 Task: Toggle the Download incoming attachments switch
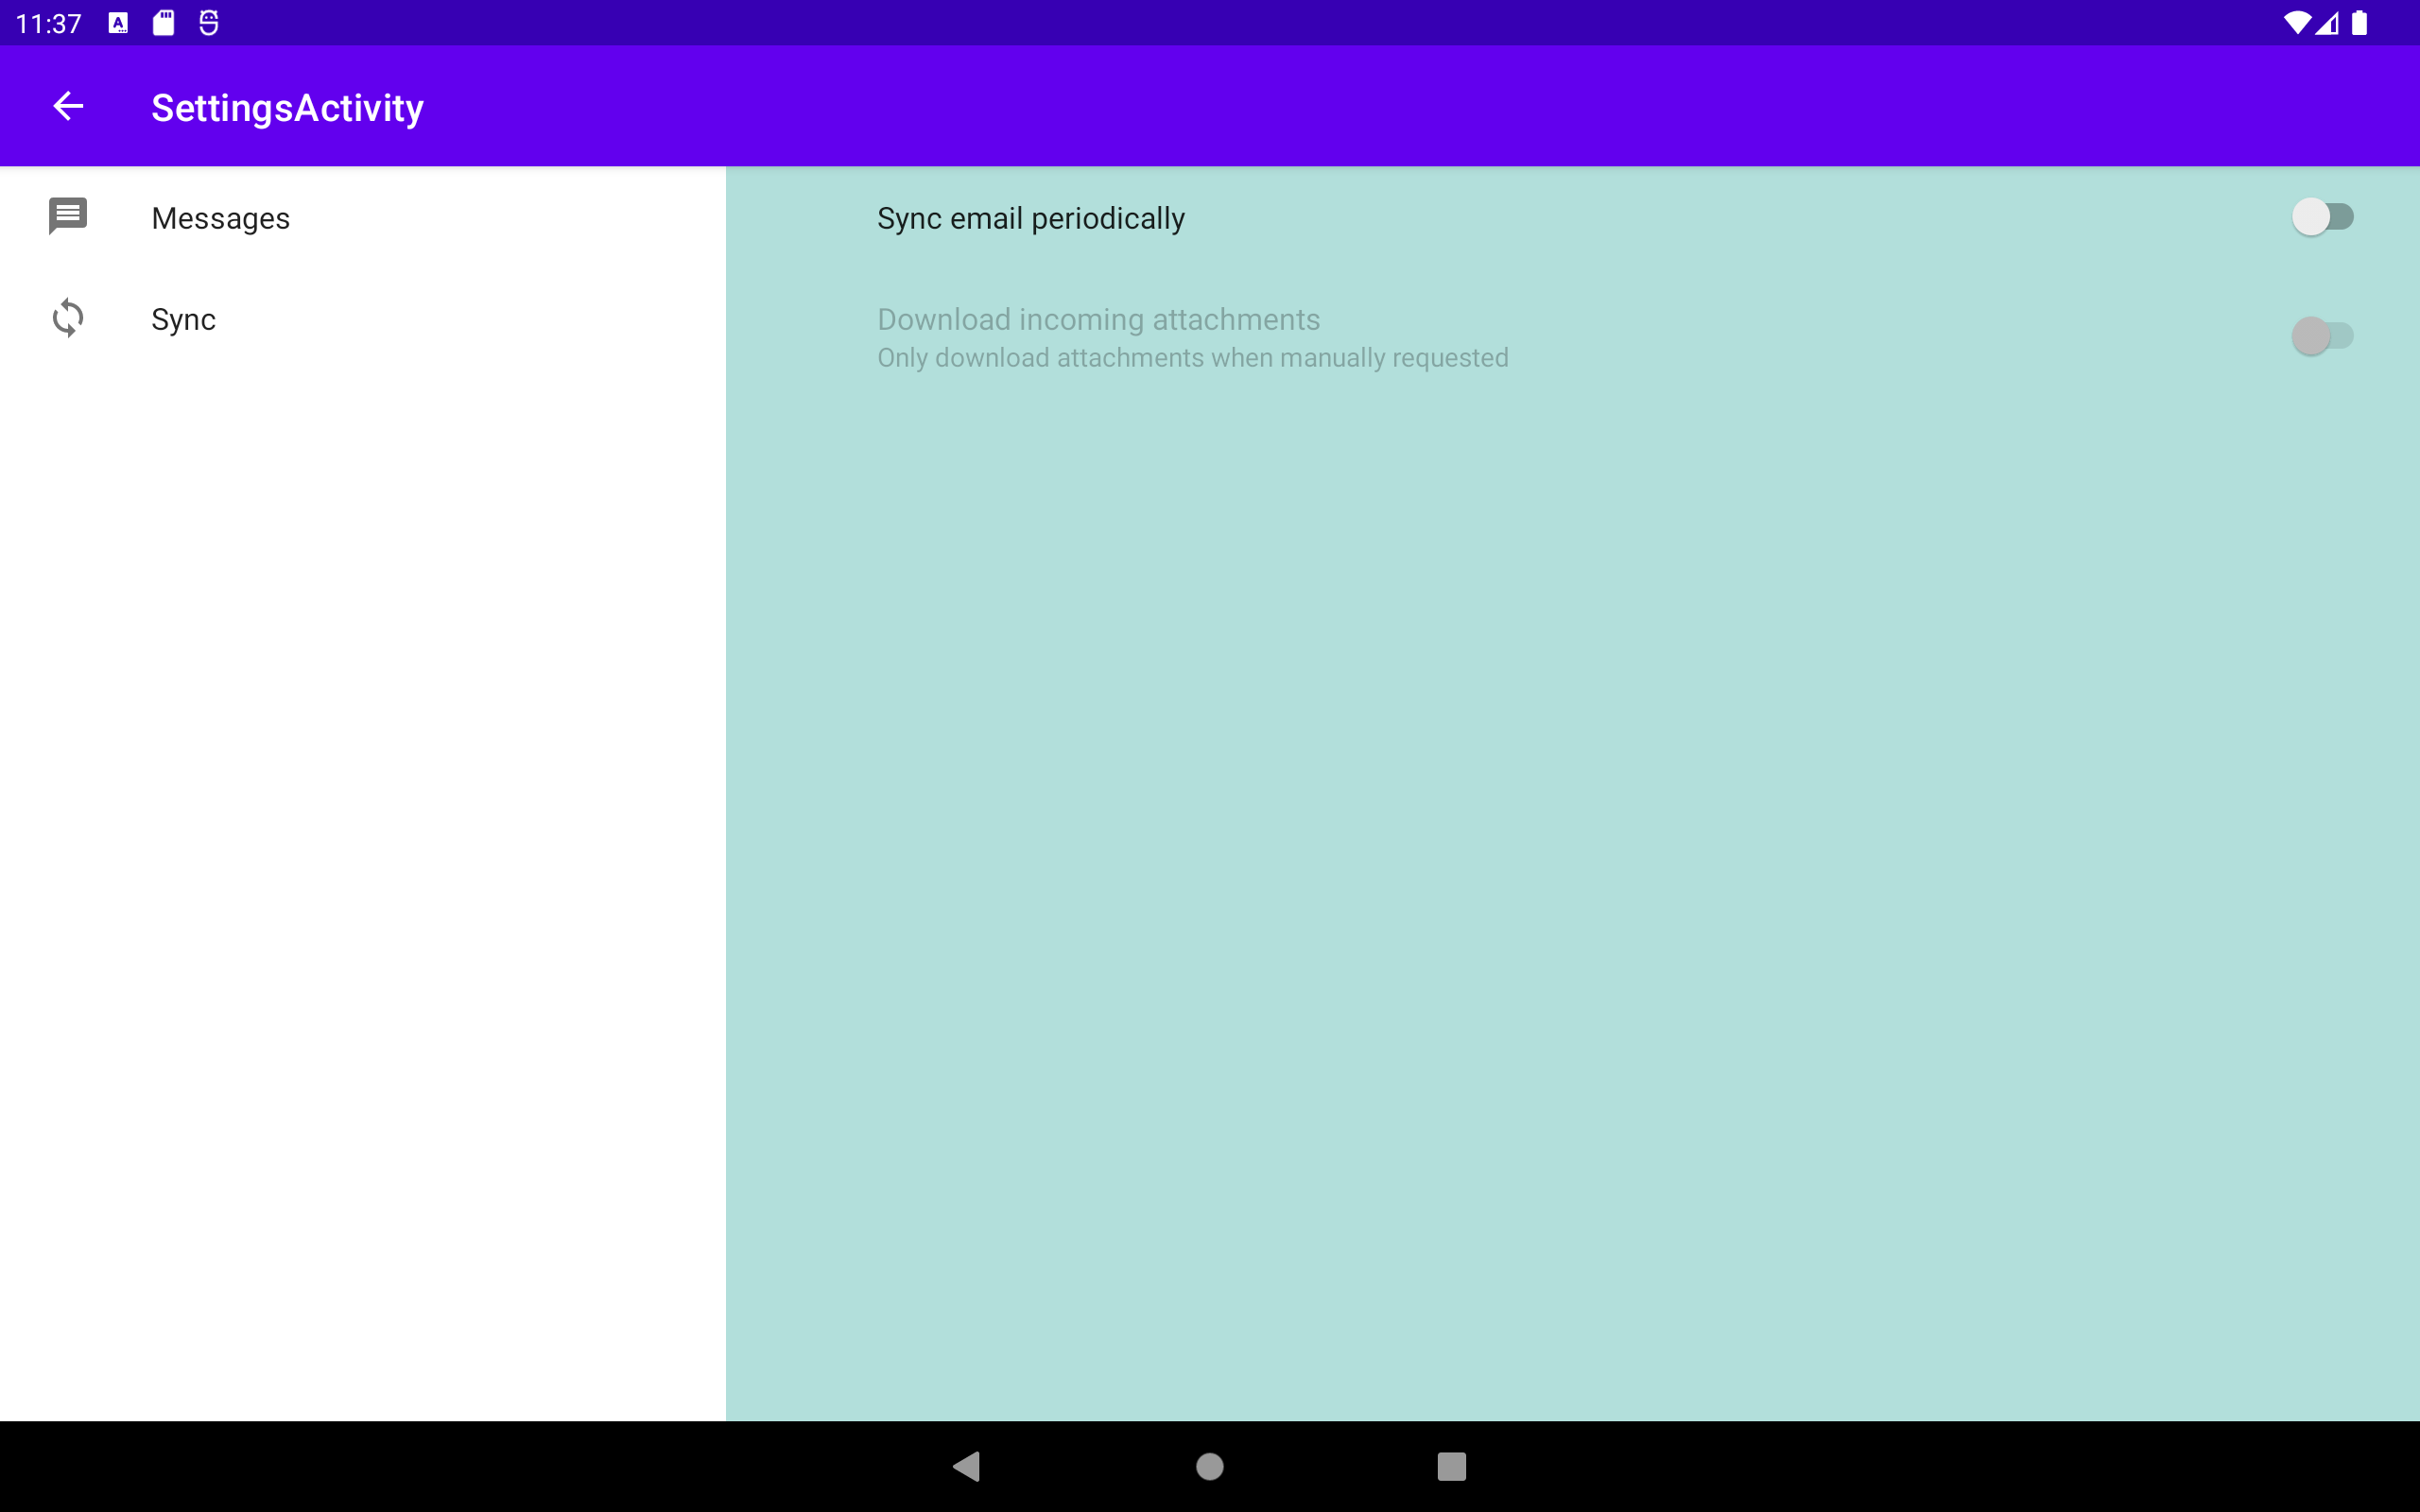[x=2322, y=336]
